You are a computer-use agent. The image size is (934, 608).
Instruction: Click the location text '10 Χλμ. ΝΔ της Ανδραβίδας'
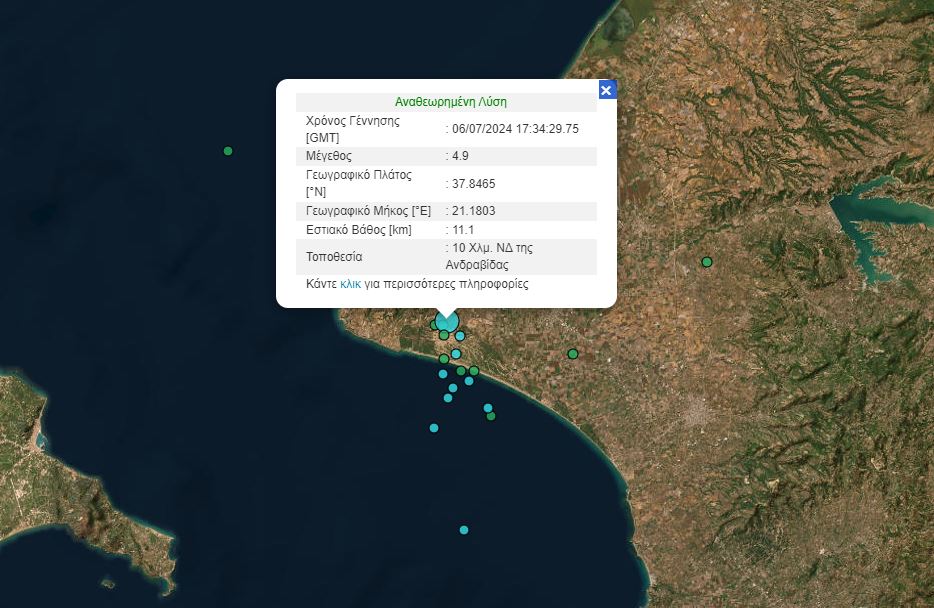coord(492,256)
